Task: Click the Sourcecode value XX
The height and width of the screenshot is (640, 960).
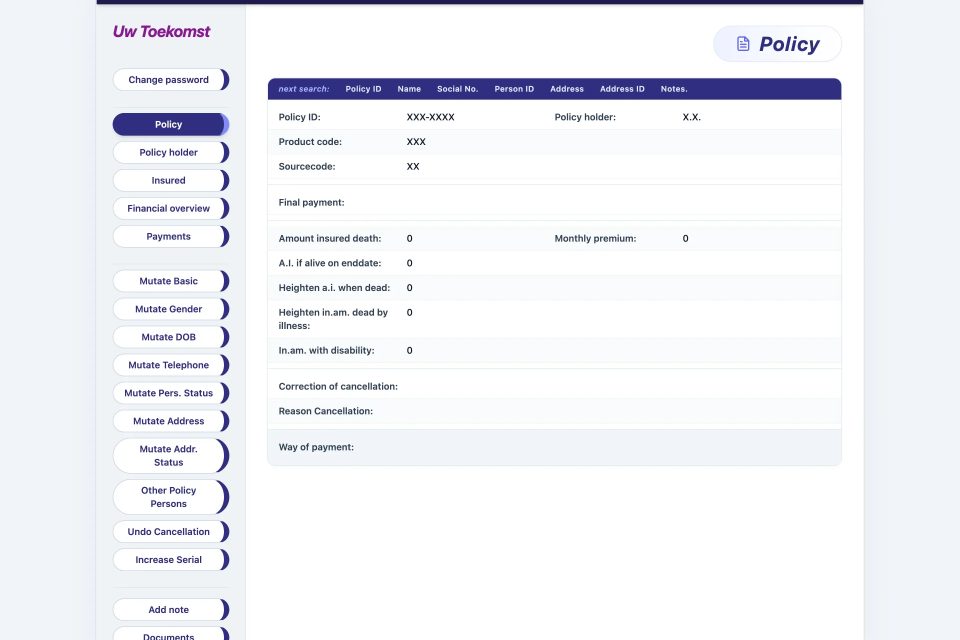Action: 413,167
